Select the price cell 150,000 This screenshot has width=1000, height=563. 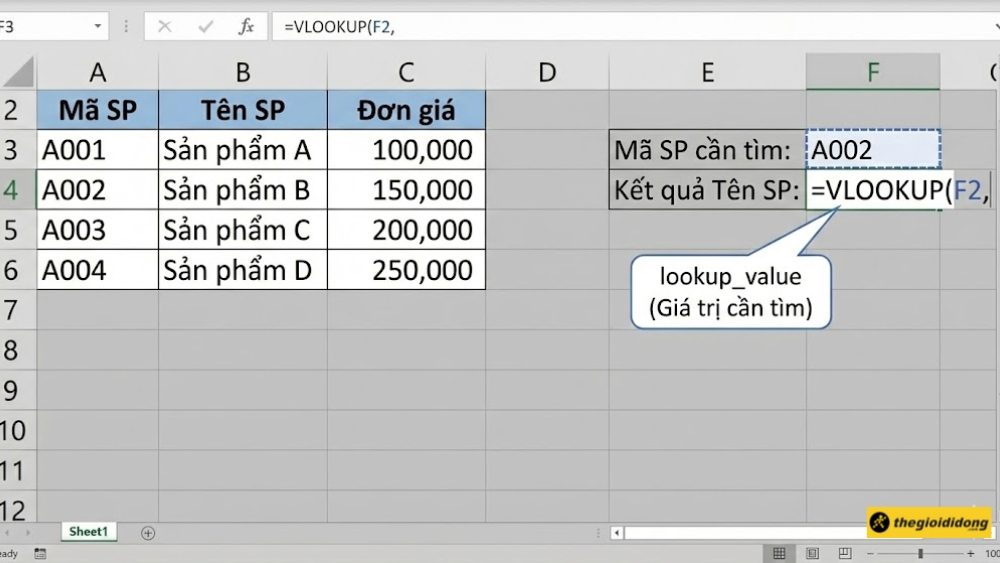coord(406,190)
